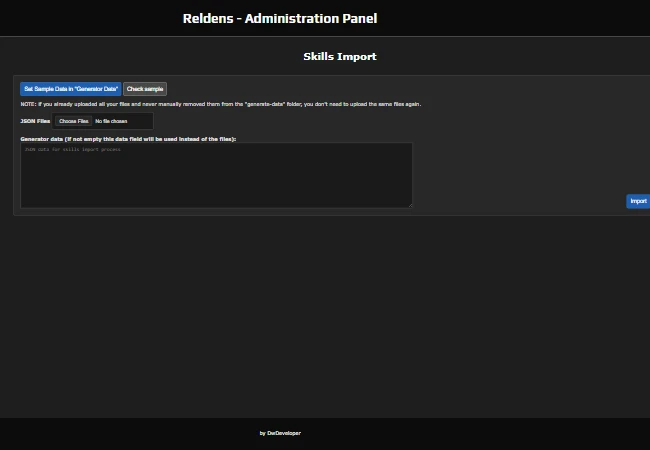The image size is (650, 450).
Task: Click the NOTE about uploaded files text
Action: coord(221,104)
